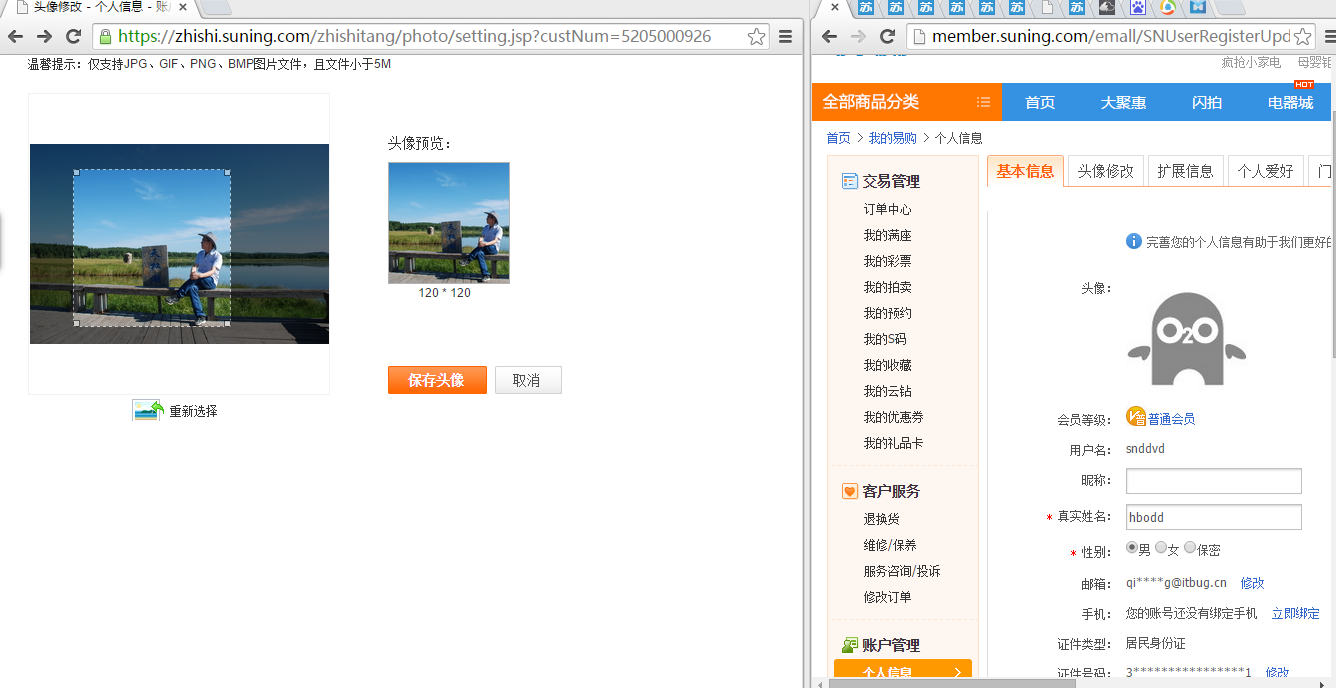
Task: Click the 120 * 120 avatar preview thumbnail
Action: [x=449, y=223]
